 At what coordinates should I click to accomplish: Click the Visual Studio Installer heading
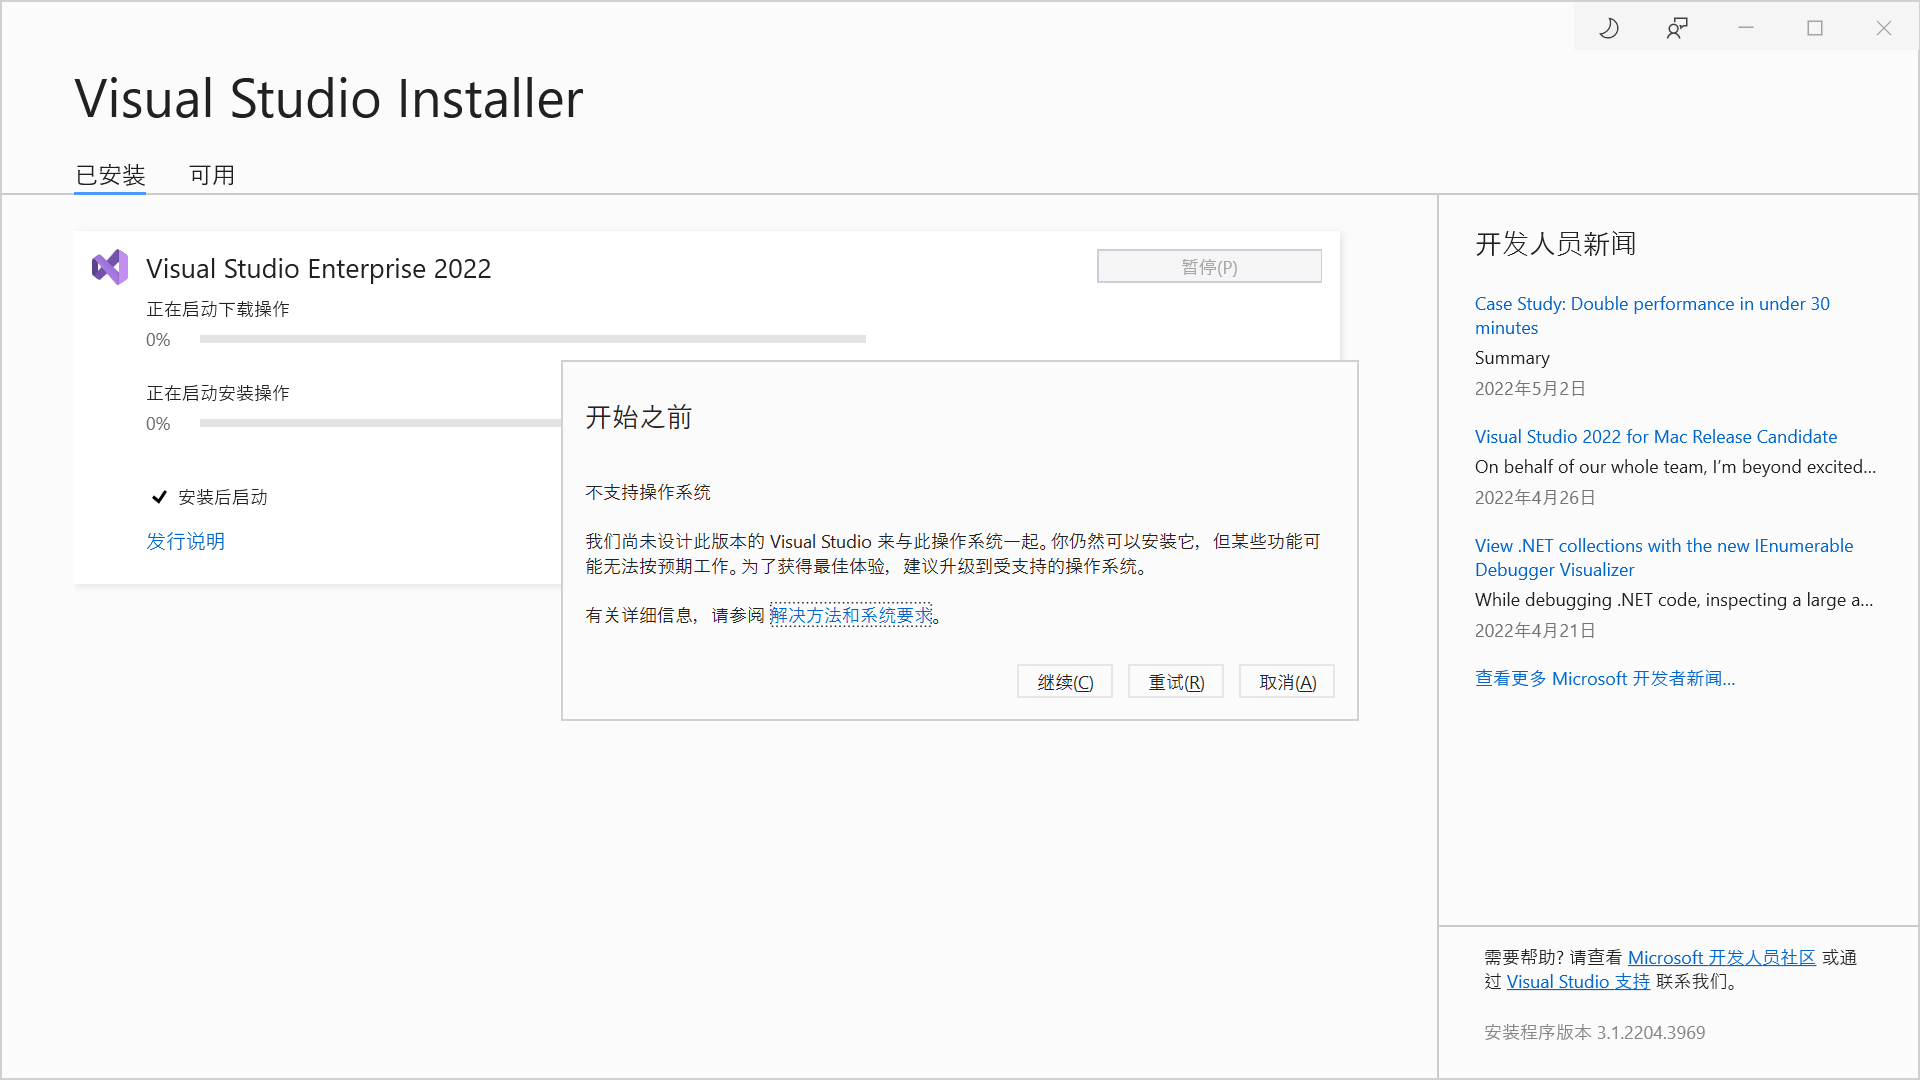click(329, 98)
